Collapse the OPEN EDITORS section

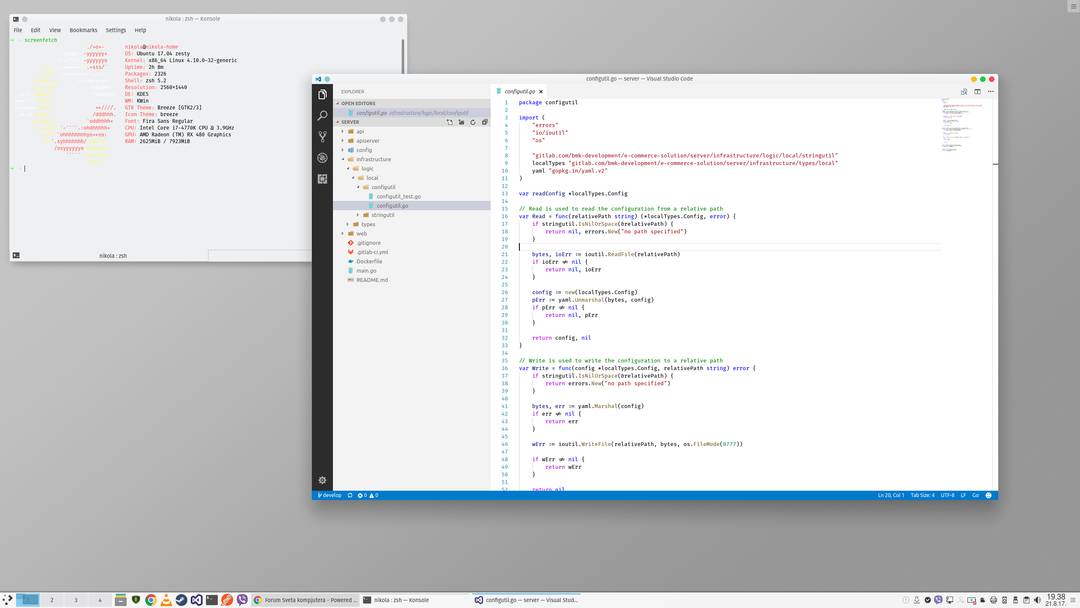click(x=360, y=103)
